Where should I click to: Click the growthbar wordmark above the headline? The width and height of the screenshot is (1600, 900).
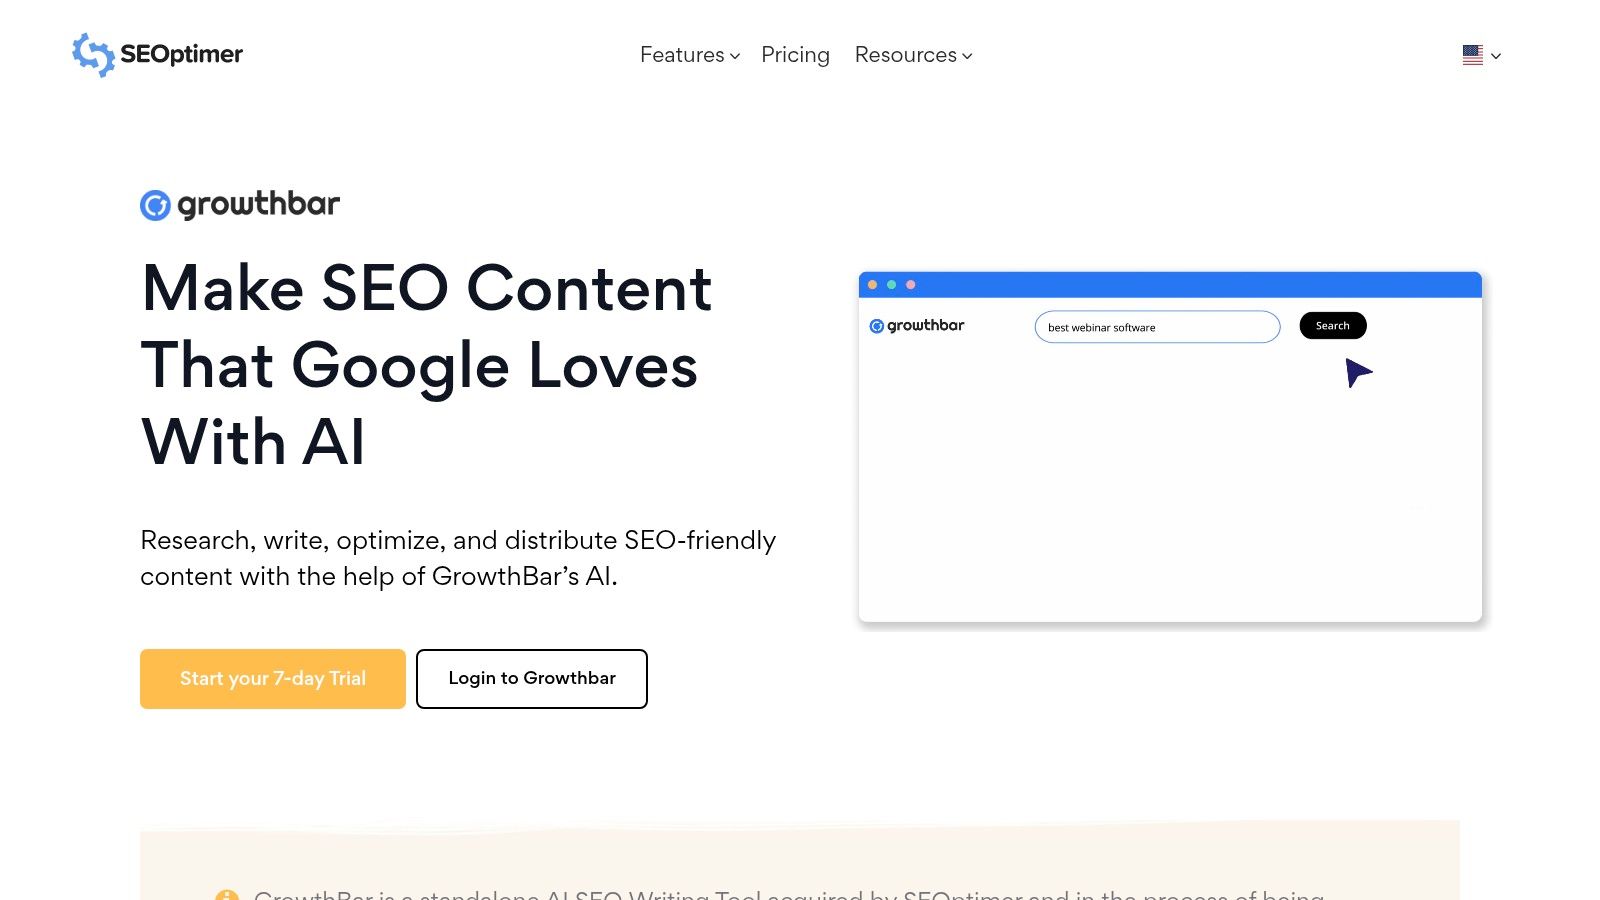259,204
